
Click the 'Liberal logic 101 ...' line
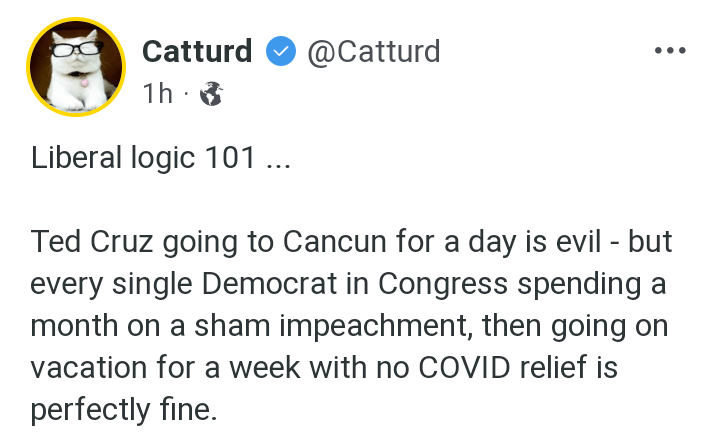point(160,158)
